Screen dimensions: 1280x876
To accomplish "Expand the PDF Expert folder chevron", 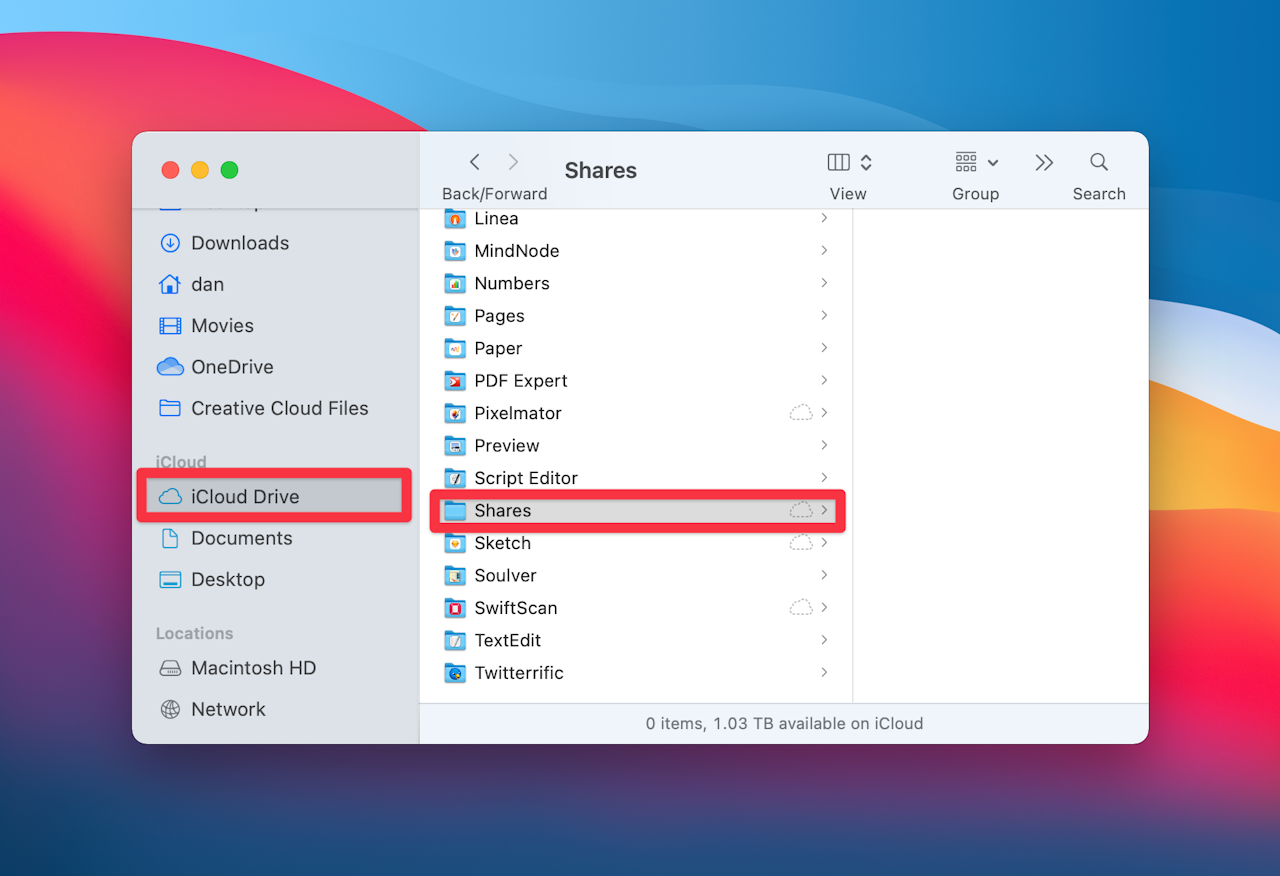I will tap(824, 380).
